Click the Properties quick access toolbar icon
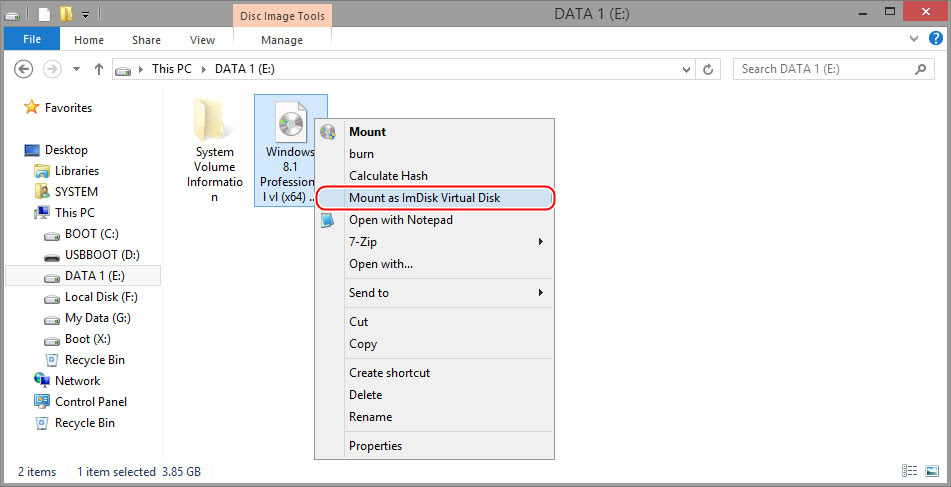This screenshot has height=487, width=951. pyautogui.click(x=44, y=13)
